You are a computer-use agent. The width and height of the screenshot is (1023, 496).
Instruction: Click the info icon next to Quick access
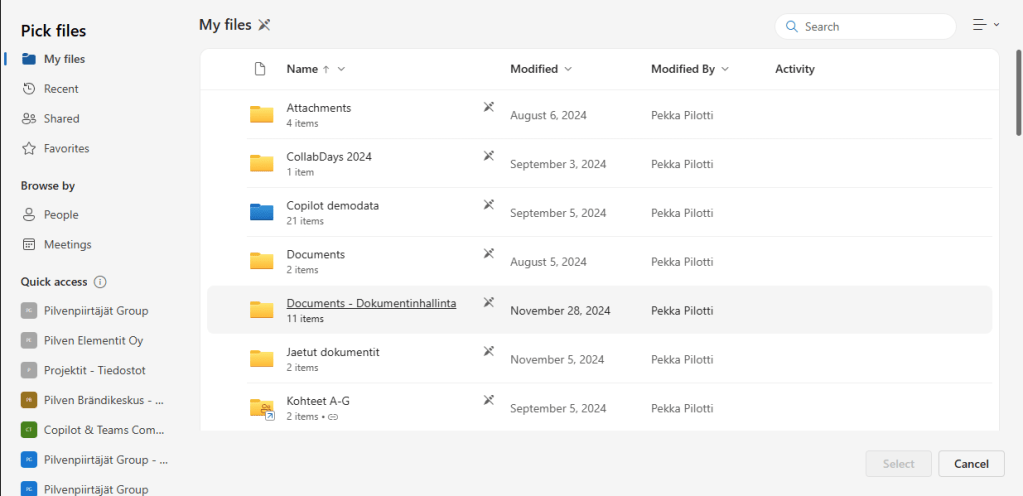click(x=100, y=282)
